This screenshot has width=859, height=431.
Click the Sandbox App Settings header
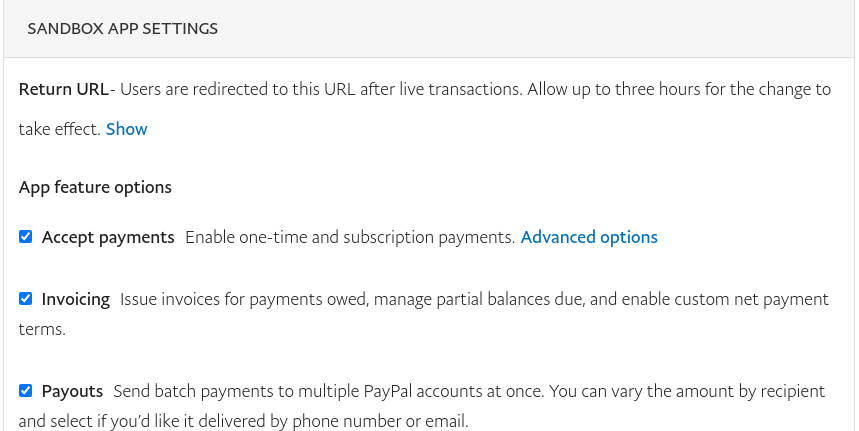pyautogui.click(x=123, y=29)
